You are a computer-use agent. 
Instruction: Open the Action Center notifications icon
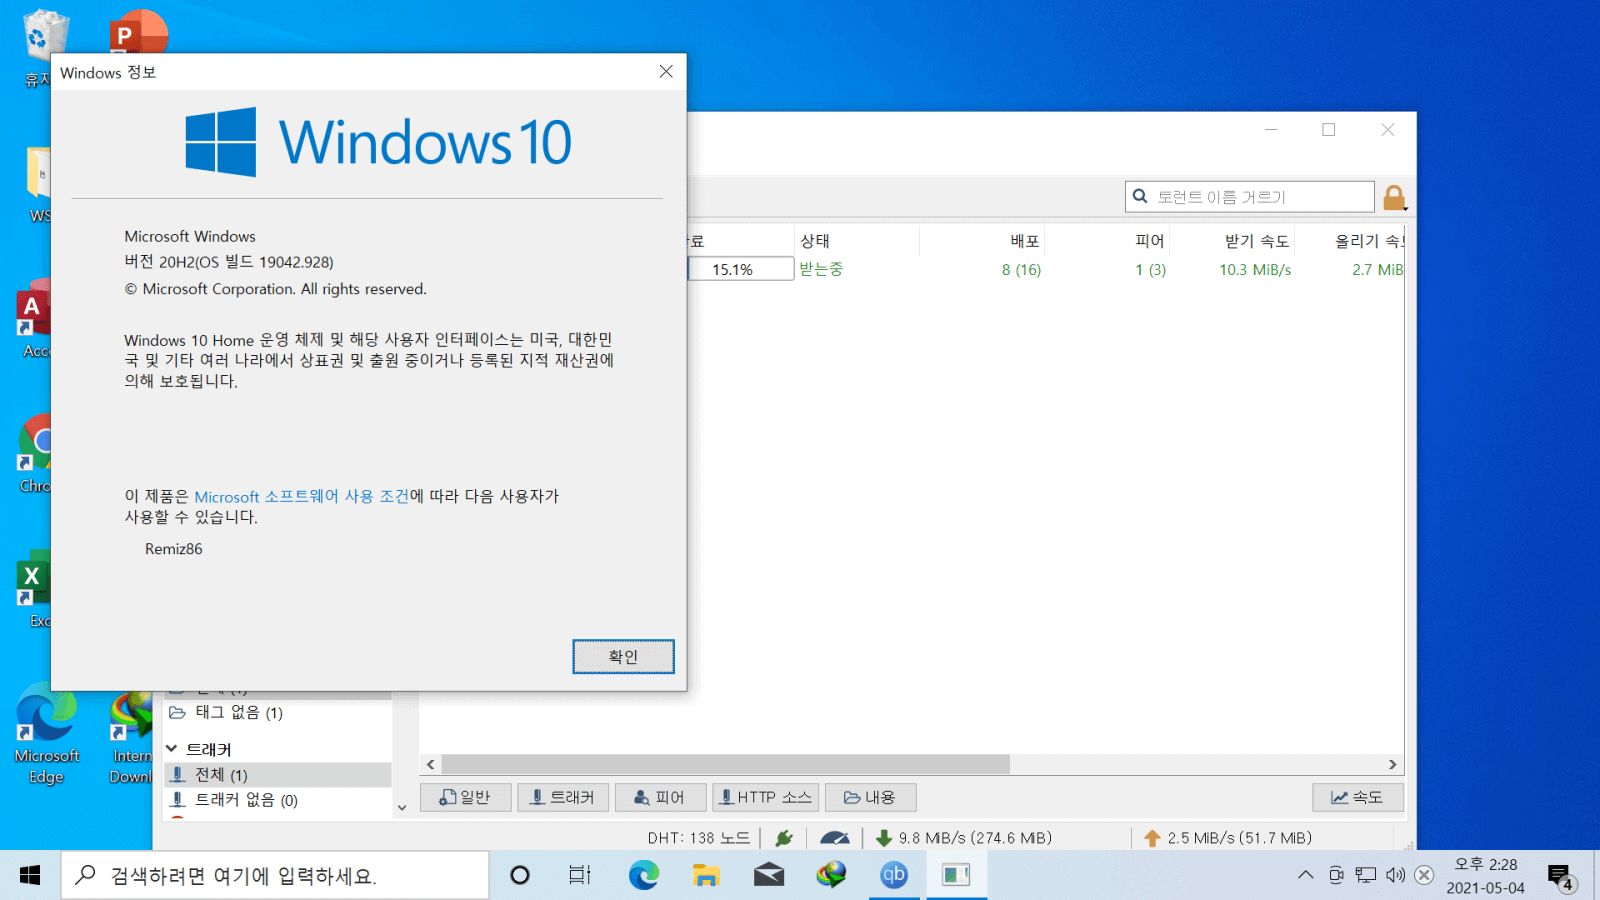click(1561, 877)
